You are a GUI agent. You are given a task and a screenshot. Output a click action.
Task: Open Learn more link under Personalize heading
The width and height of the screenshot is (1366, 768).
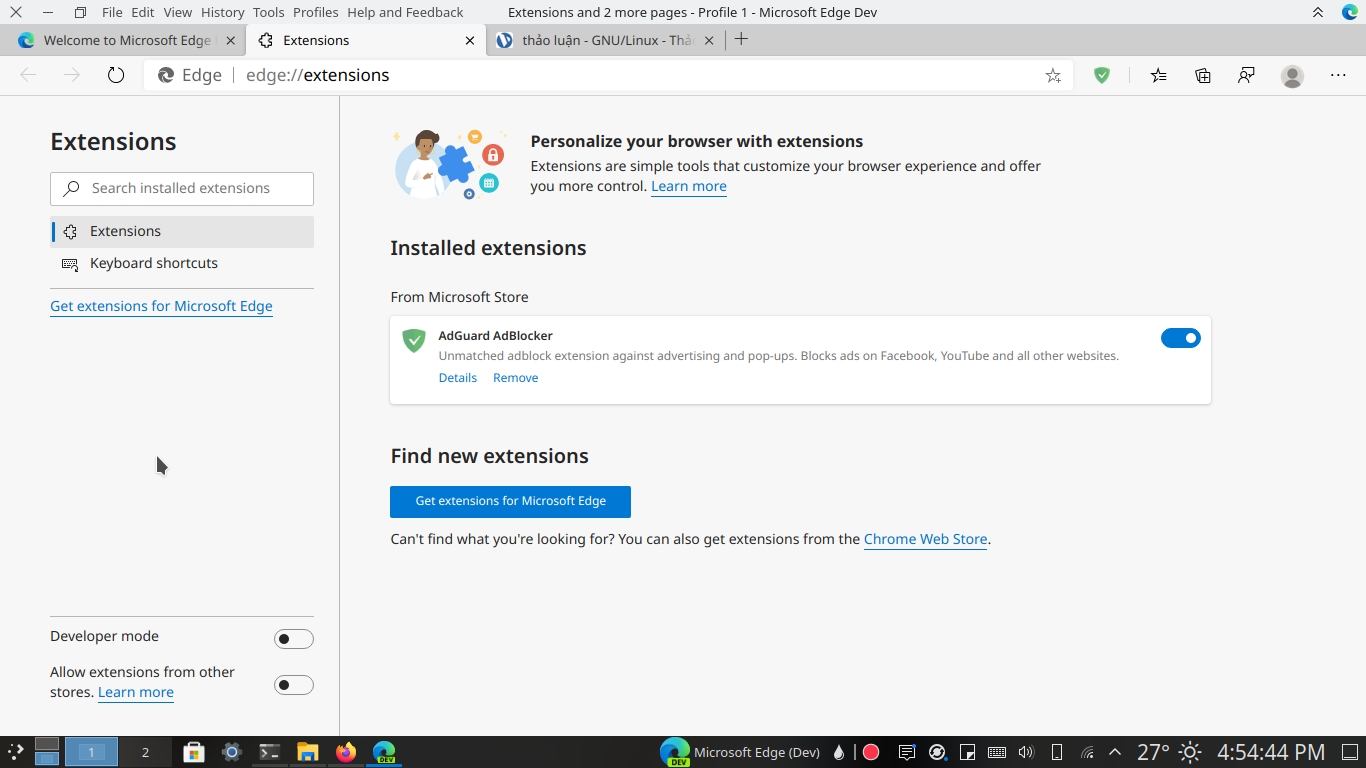(689, 186)
